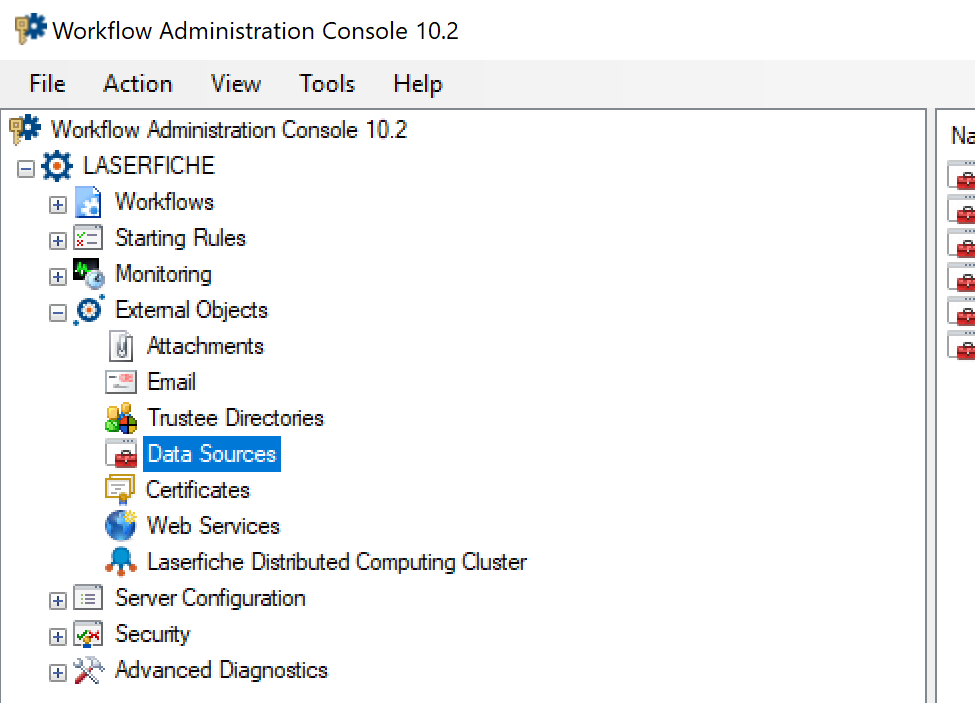Select first data source in list pane
The width and height of the screenshot is (975, 703).
click(961, 175)
